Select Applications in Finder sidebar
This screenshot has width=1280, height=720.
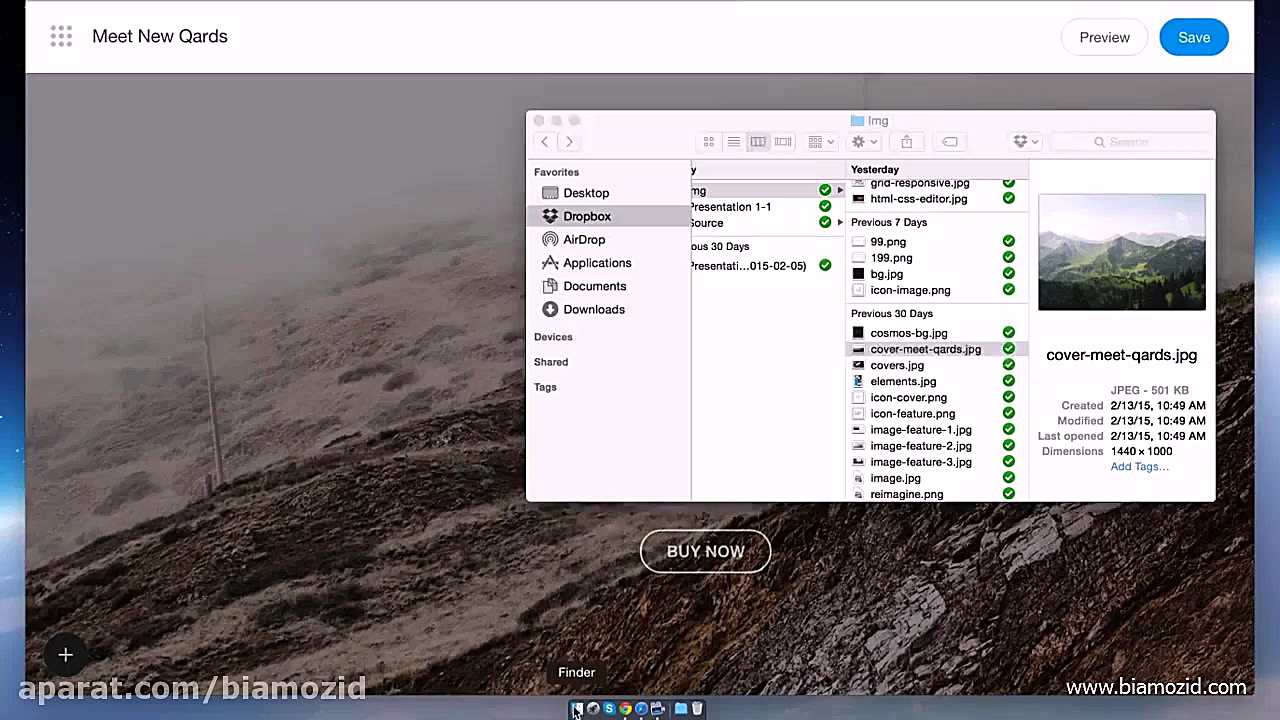tap(597, 263)
